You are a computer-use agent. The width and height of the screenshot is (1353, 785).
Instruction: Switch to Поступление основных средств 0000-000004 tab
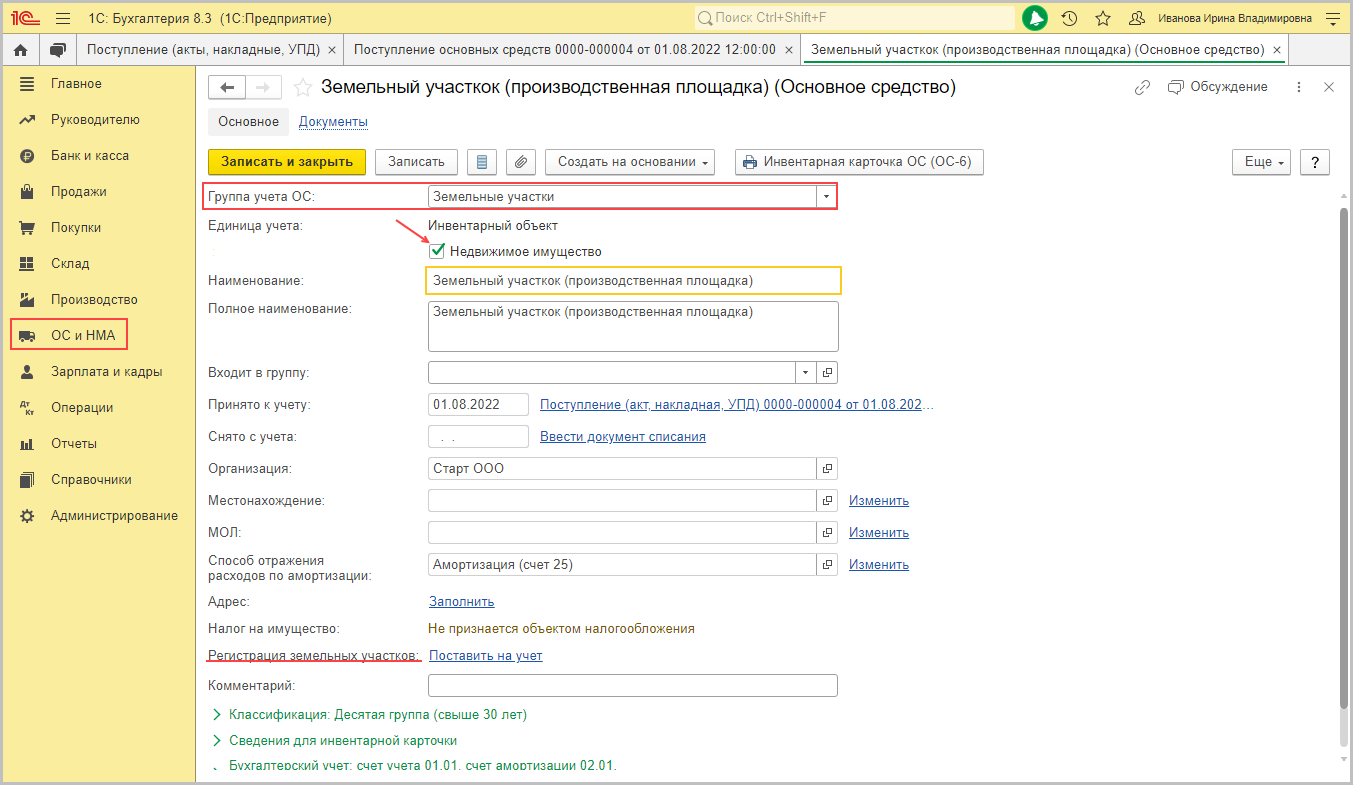(x=565, y=49)
